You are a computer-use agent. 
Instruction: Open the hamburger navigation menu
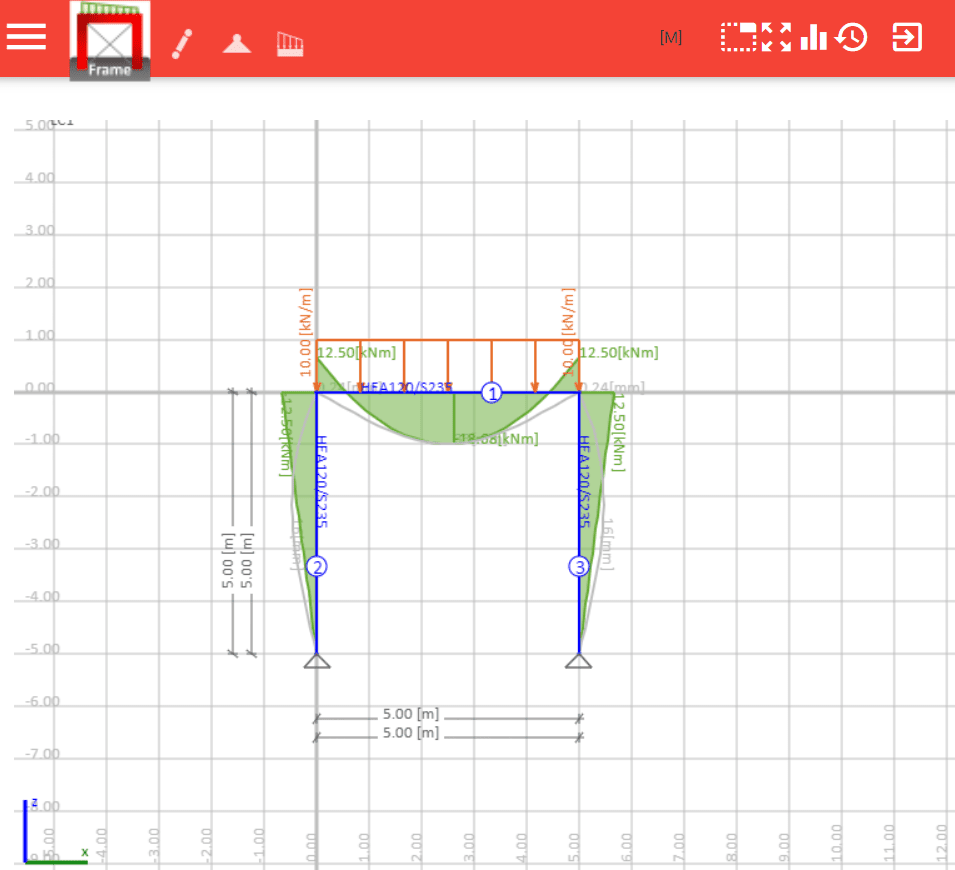[x=26, y=38]
